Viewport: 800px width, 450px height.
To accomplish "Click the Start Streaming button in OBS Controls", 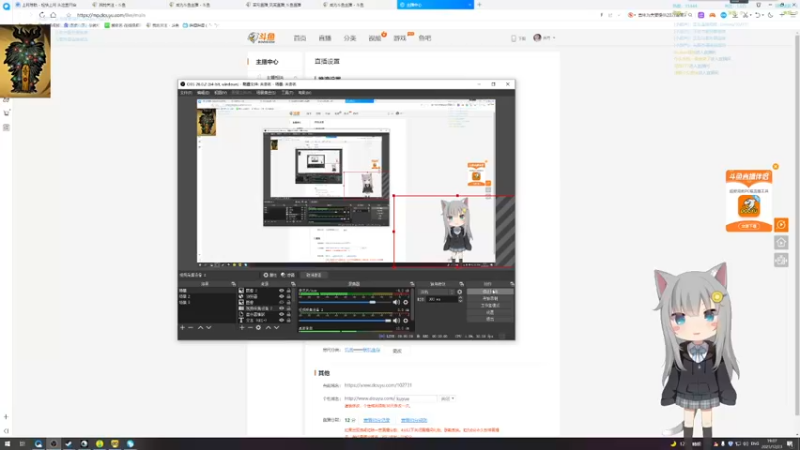I will [490, 291].
